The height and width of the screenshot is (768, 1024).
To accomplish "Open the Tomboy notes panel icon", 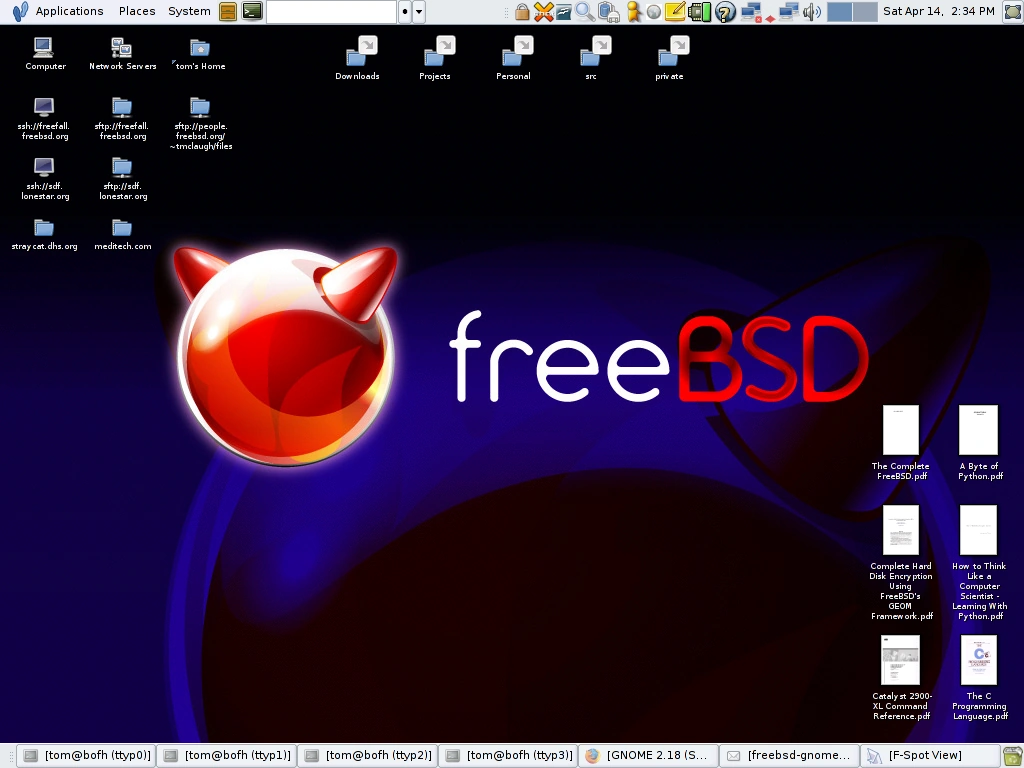I will coord(673,12).
